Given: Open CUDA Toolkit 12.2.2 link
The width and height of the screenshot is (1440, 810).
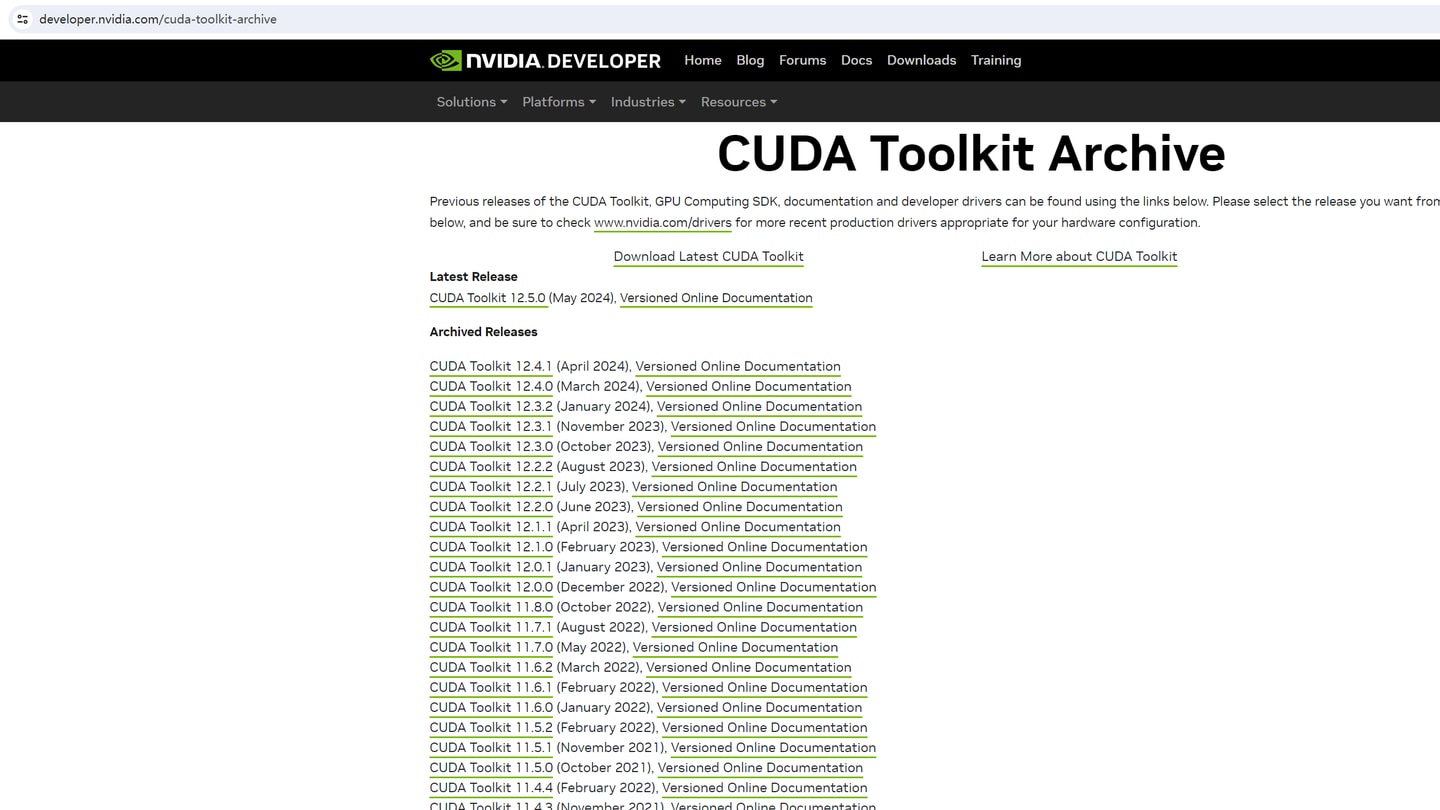Looking at the screenshot, I should (491, 466).
